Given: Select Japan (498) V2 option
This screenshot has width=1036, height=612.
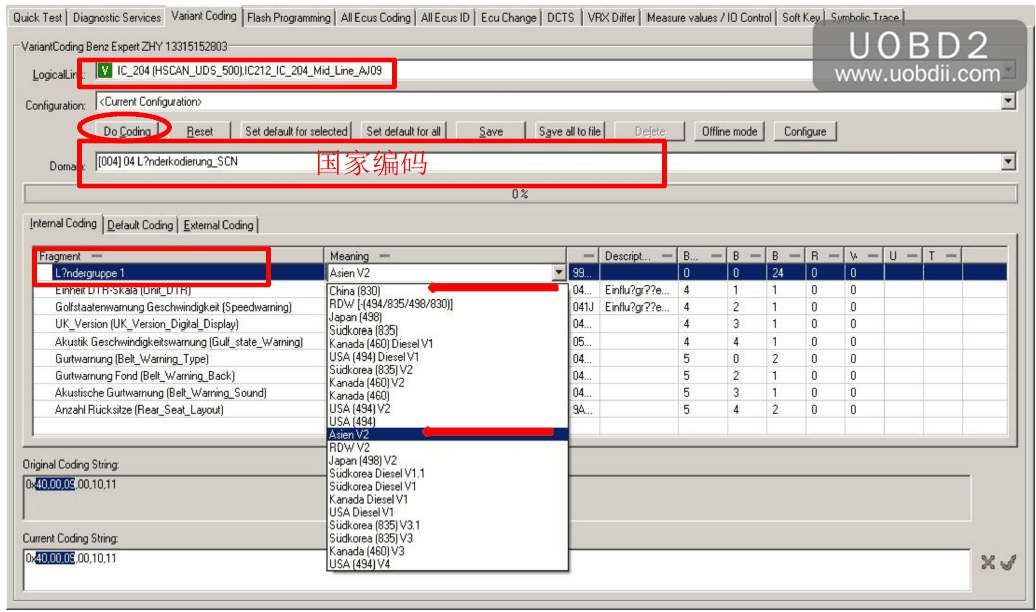Looking at the screenshot, I should 447,461.
